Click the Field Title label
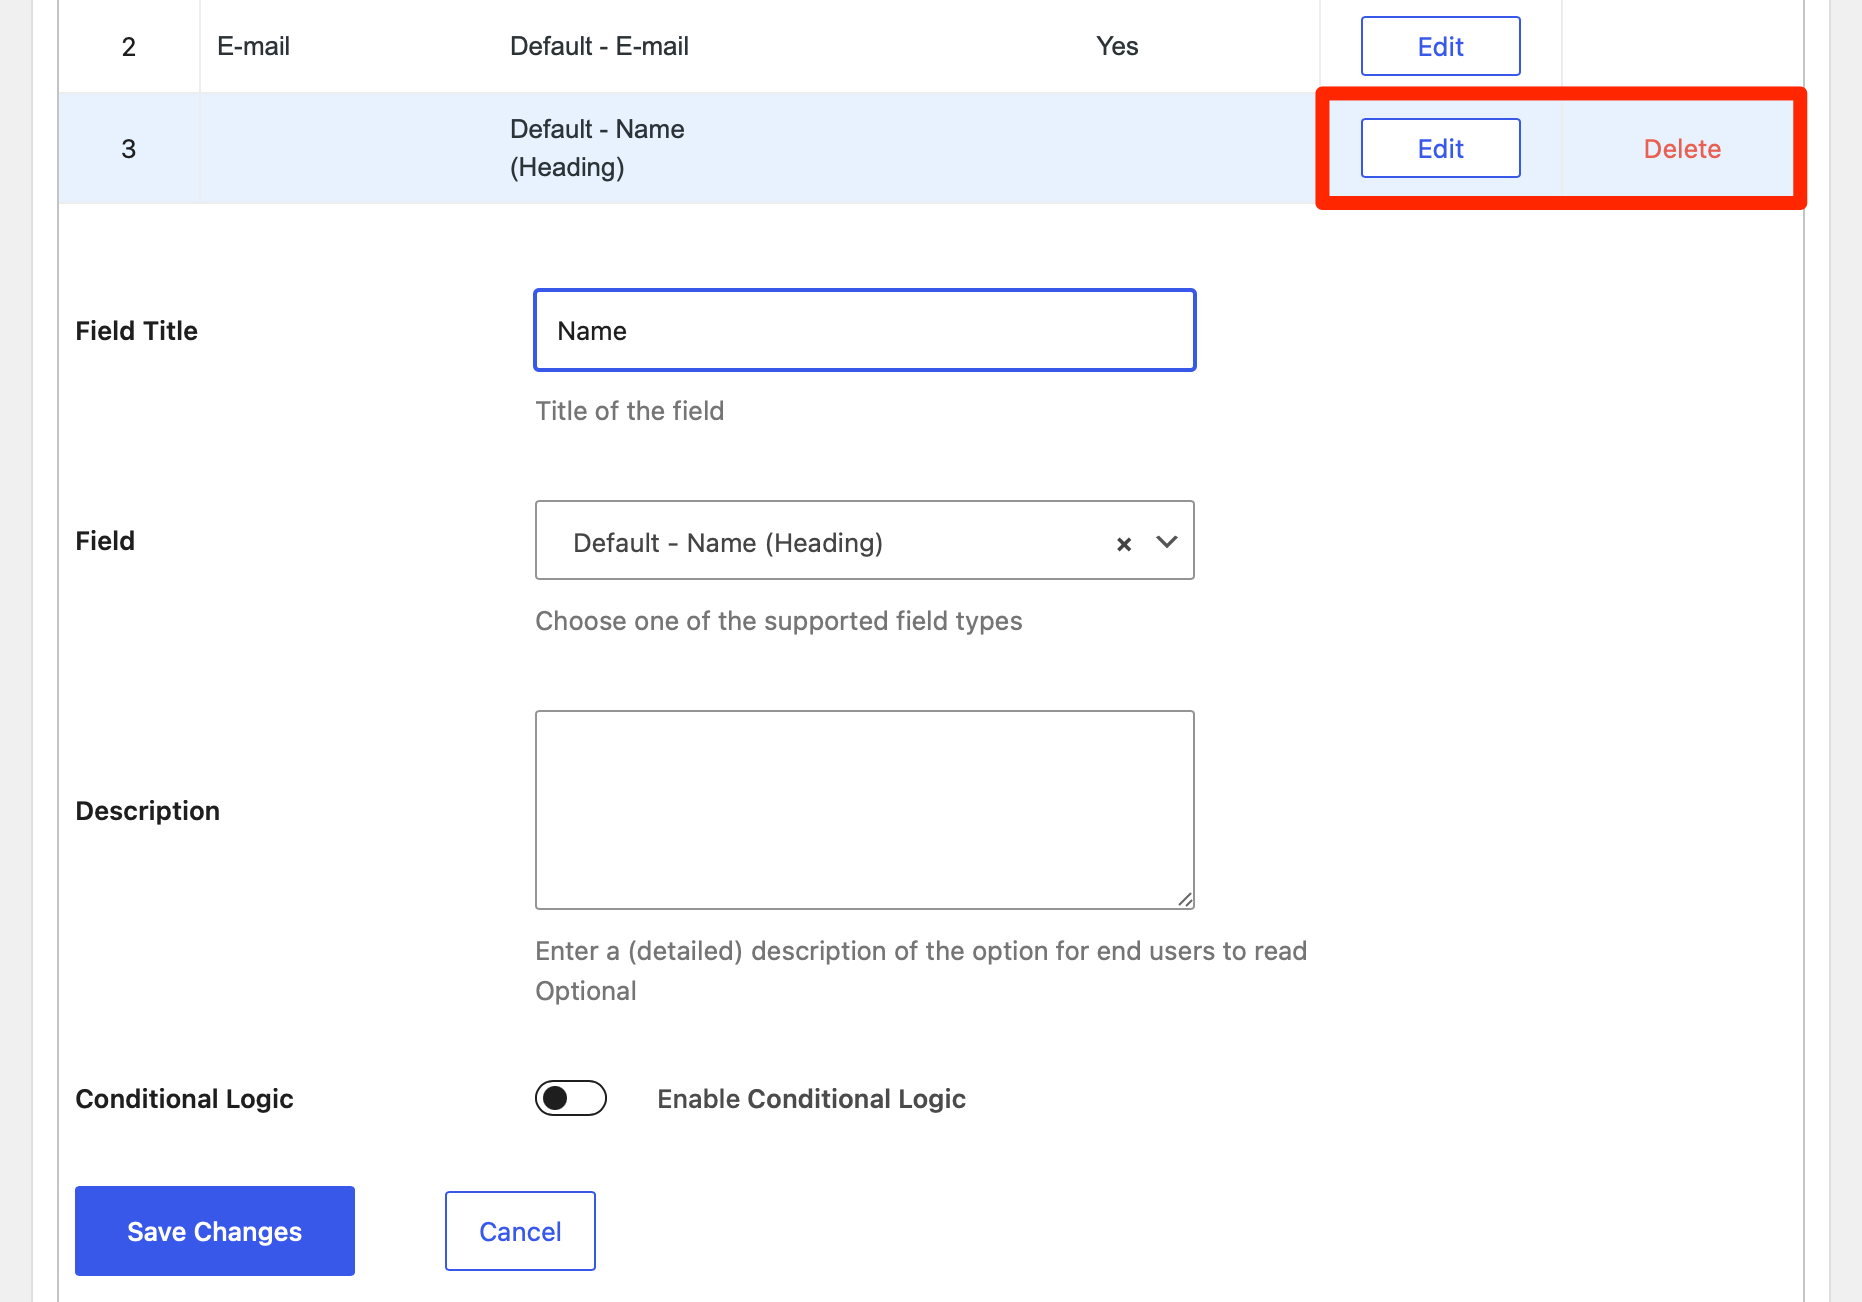Screen dimensions: 1862x1302 [137, 331]
